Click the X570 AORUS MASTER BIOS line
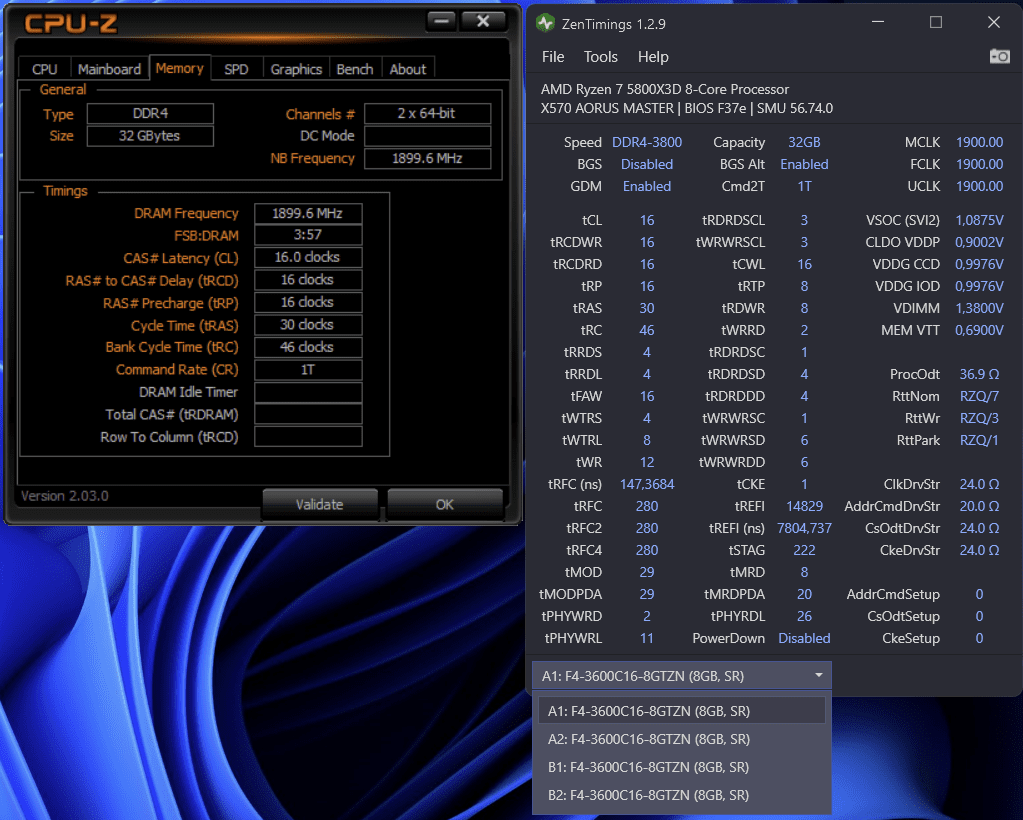 coord(686,108)
